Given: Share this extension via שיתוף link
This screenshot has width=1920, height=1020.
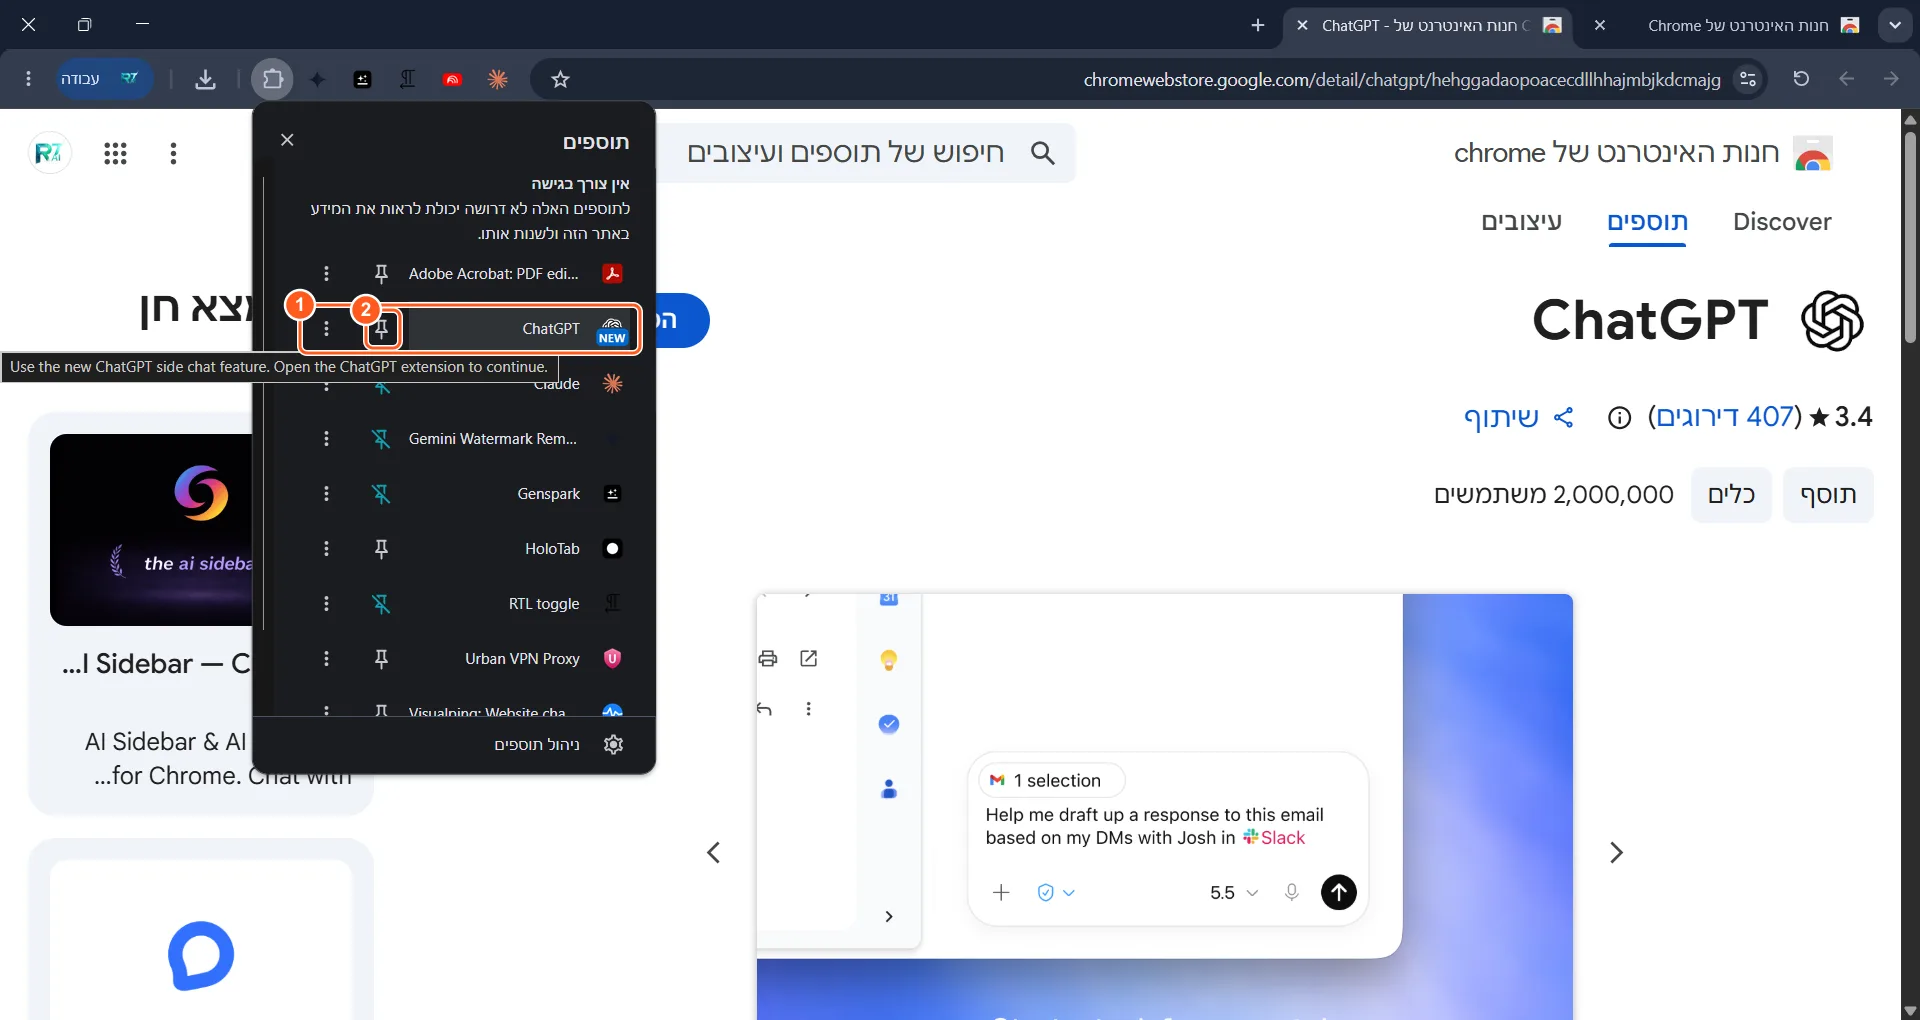Looking at the screenshot, I should coord(1519,418).
